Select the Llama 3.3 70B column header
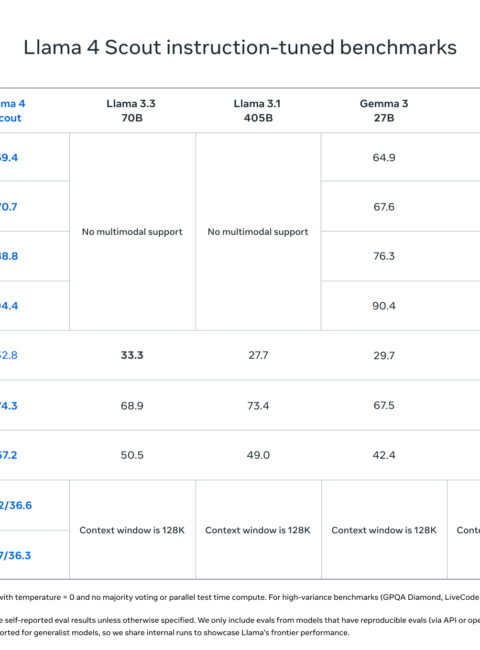 (x=131, y=111)
